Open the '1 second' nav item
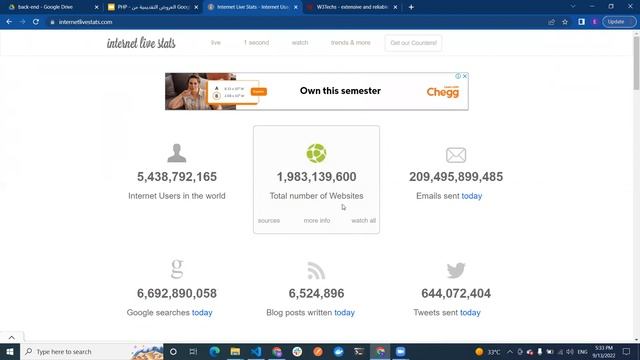Viewport: 640px width, 360px height. [256, 42]
